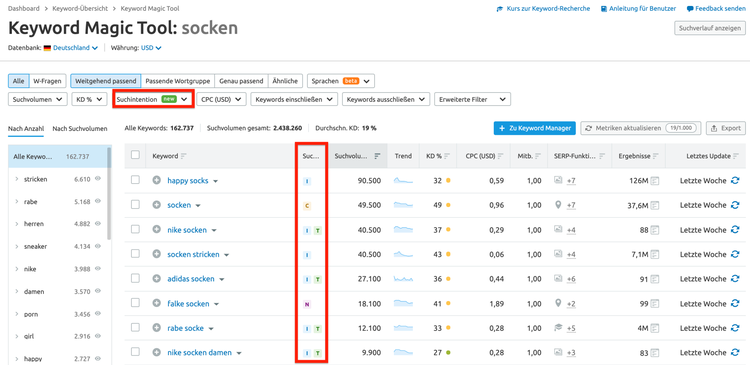Add adidas socken via plus icon
750x365 pixels.
pyautogui.click(x=156, y=278)
